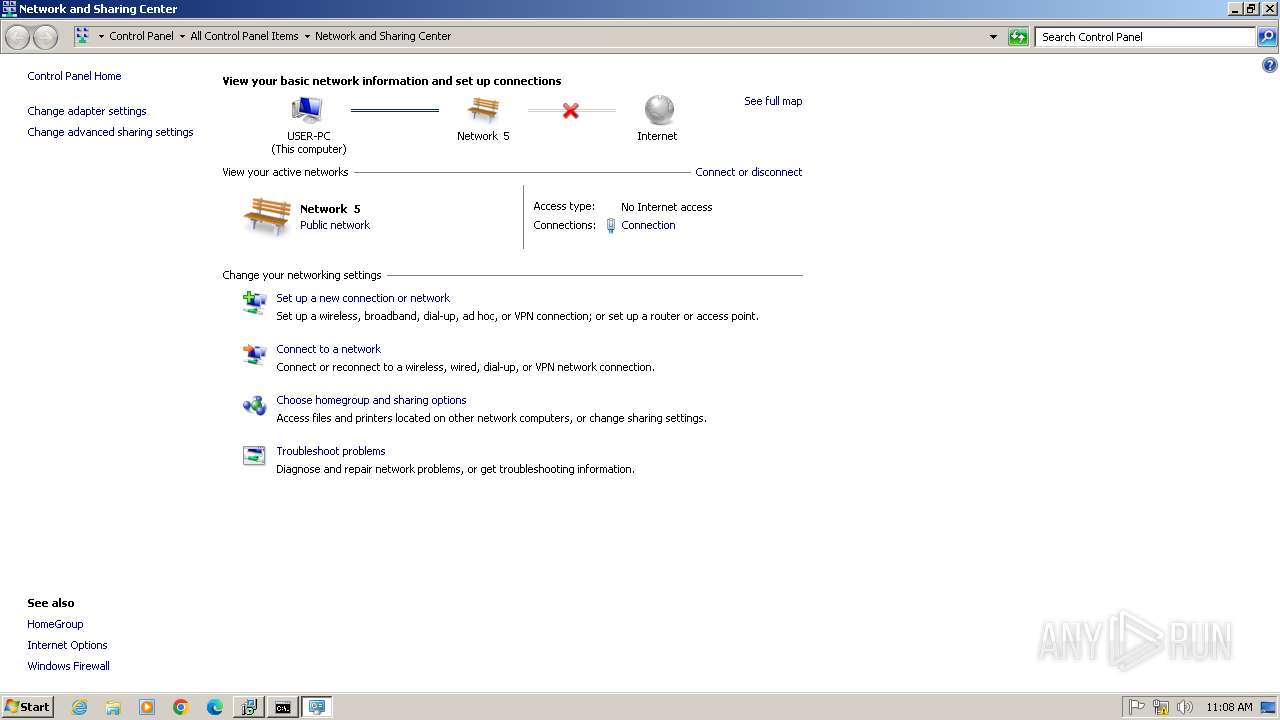Click the set up new connection icon
The image size is (1280, 720).
[254, 302]
